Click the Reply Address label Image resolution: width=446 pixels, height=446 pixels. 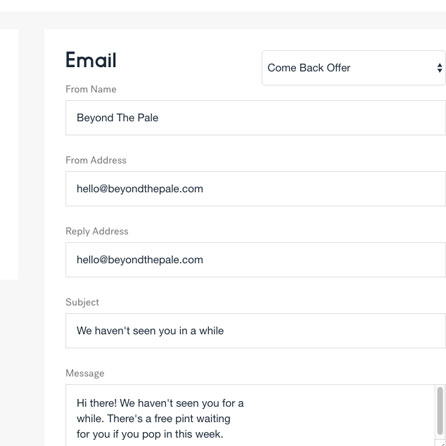point(97,231)
